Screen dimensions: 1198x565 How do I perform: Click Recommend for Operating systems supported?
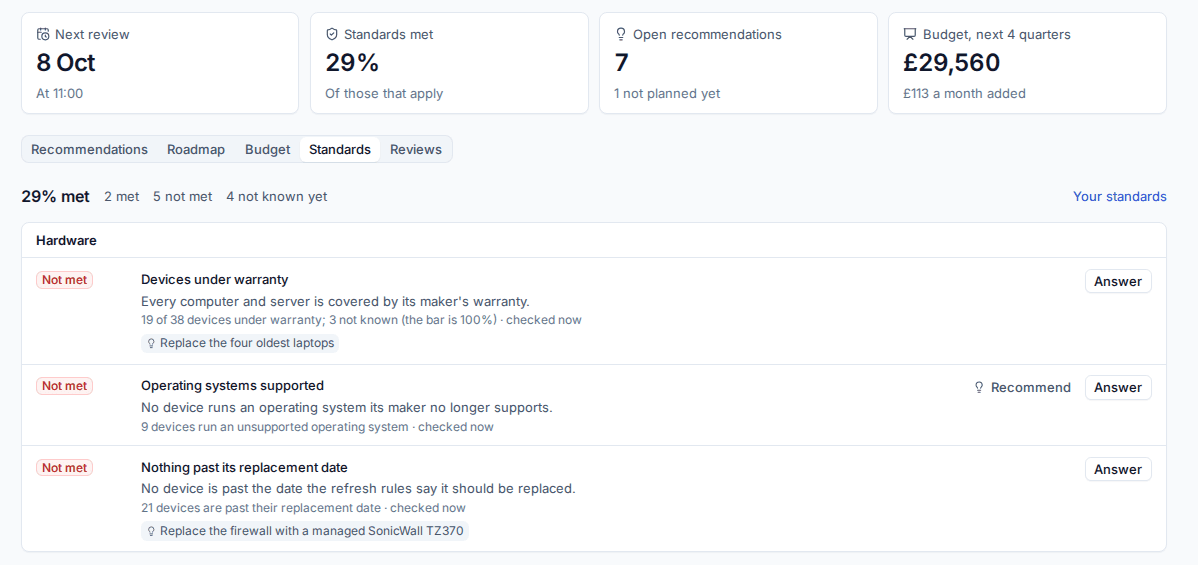tap(1022, 388)
